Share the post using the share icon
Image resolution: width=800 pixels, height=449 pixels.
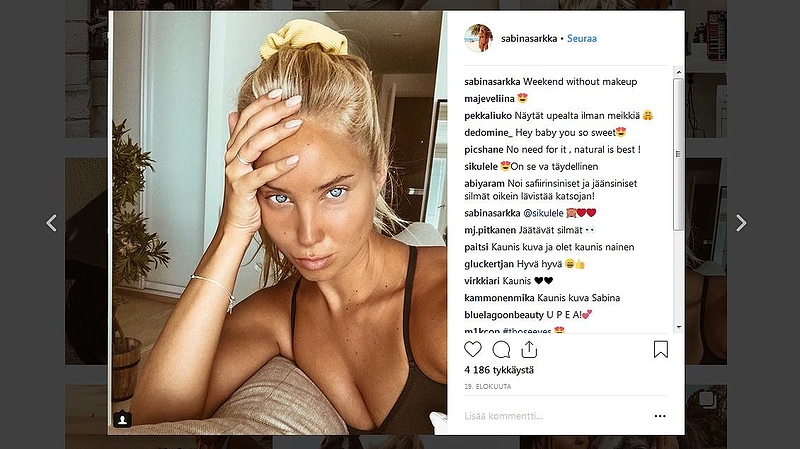pos(529,350)
